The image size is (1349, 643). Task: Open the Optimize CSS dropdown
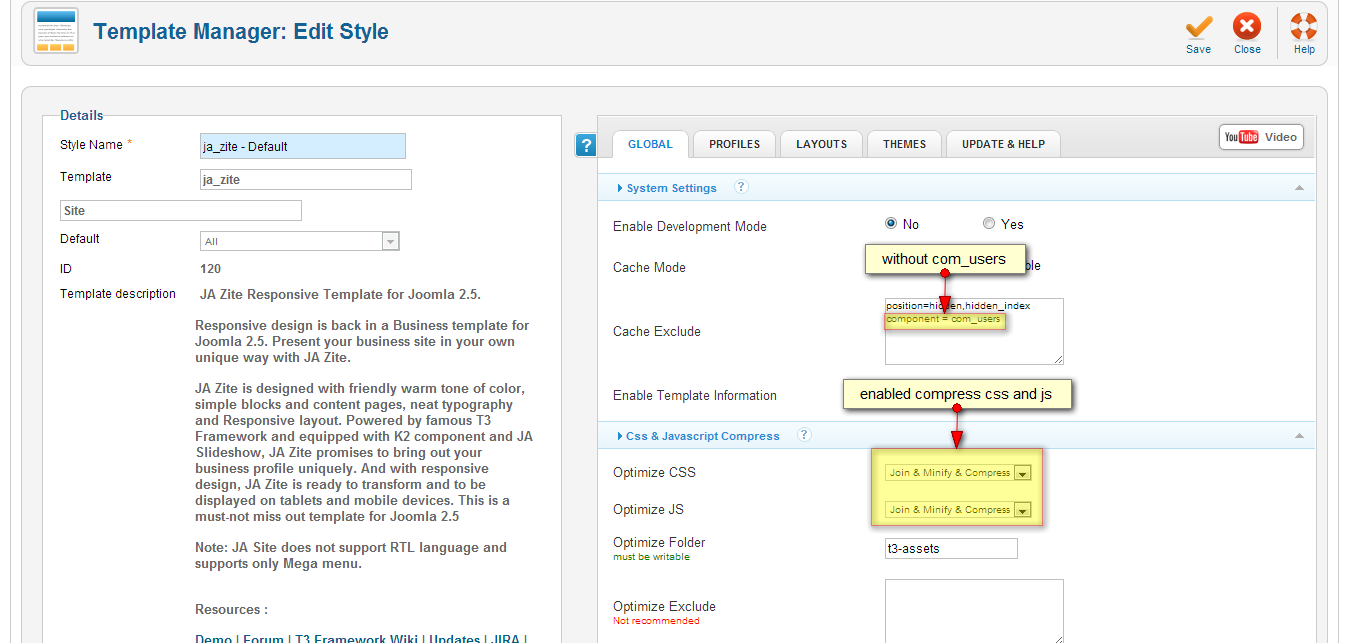click(x=958, y=473)
